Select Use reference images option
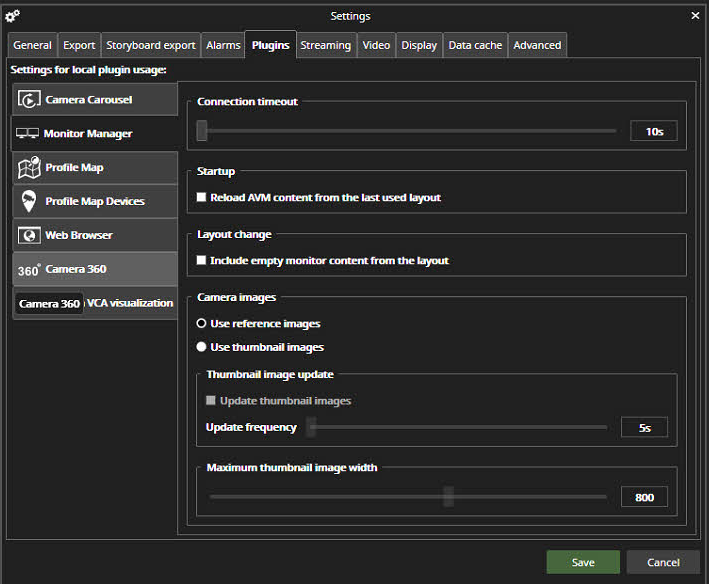 [201, 324]
